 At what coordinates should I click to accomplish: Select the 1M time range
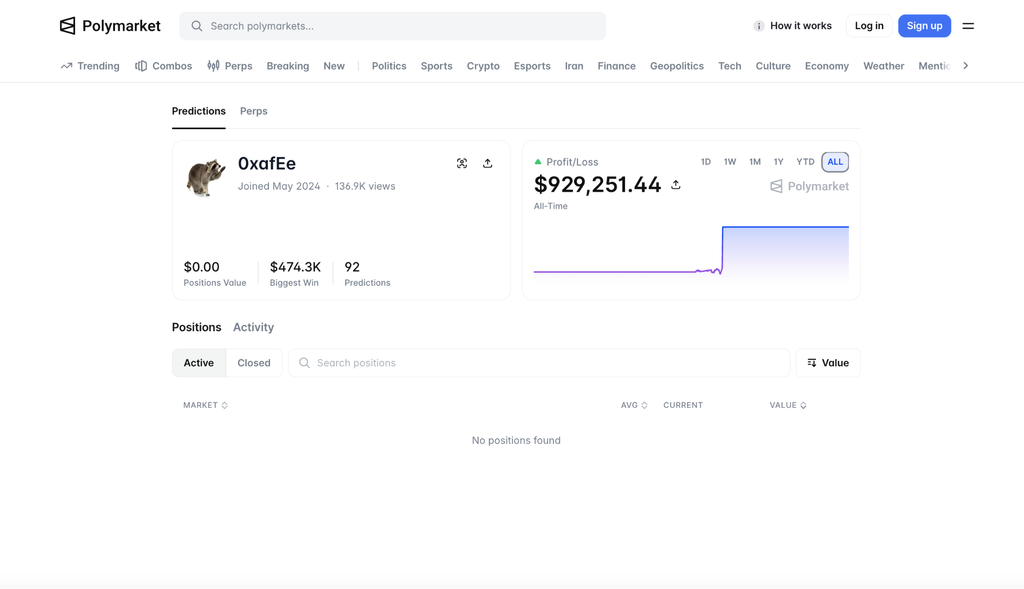pos(755,162)
